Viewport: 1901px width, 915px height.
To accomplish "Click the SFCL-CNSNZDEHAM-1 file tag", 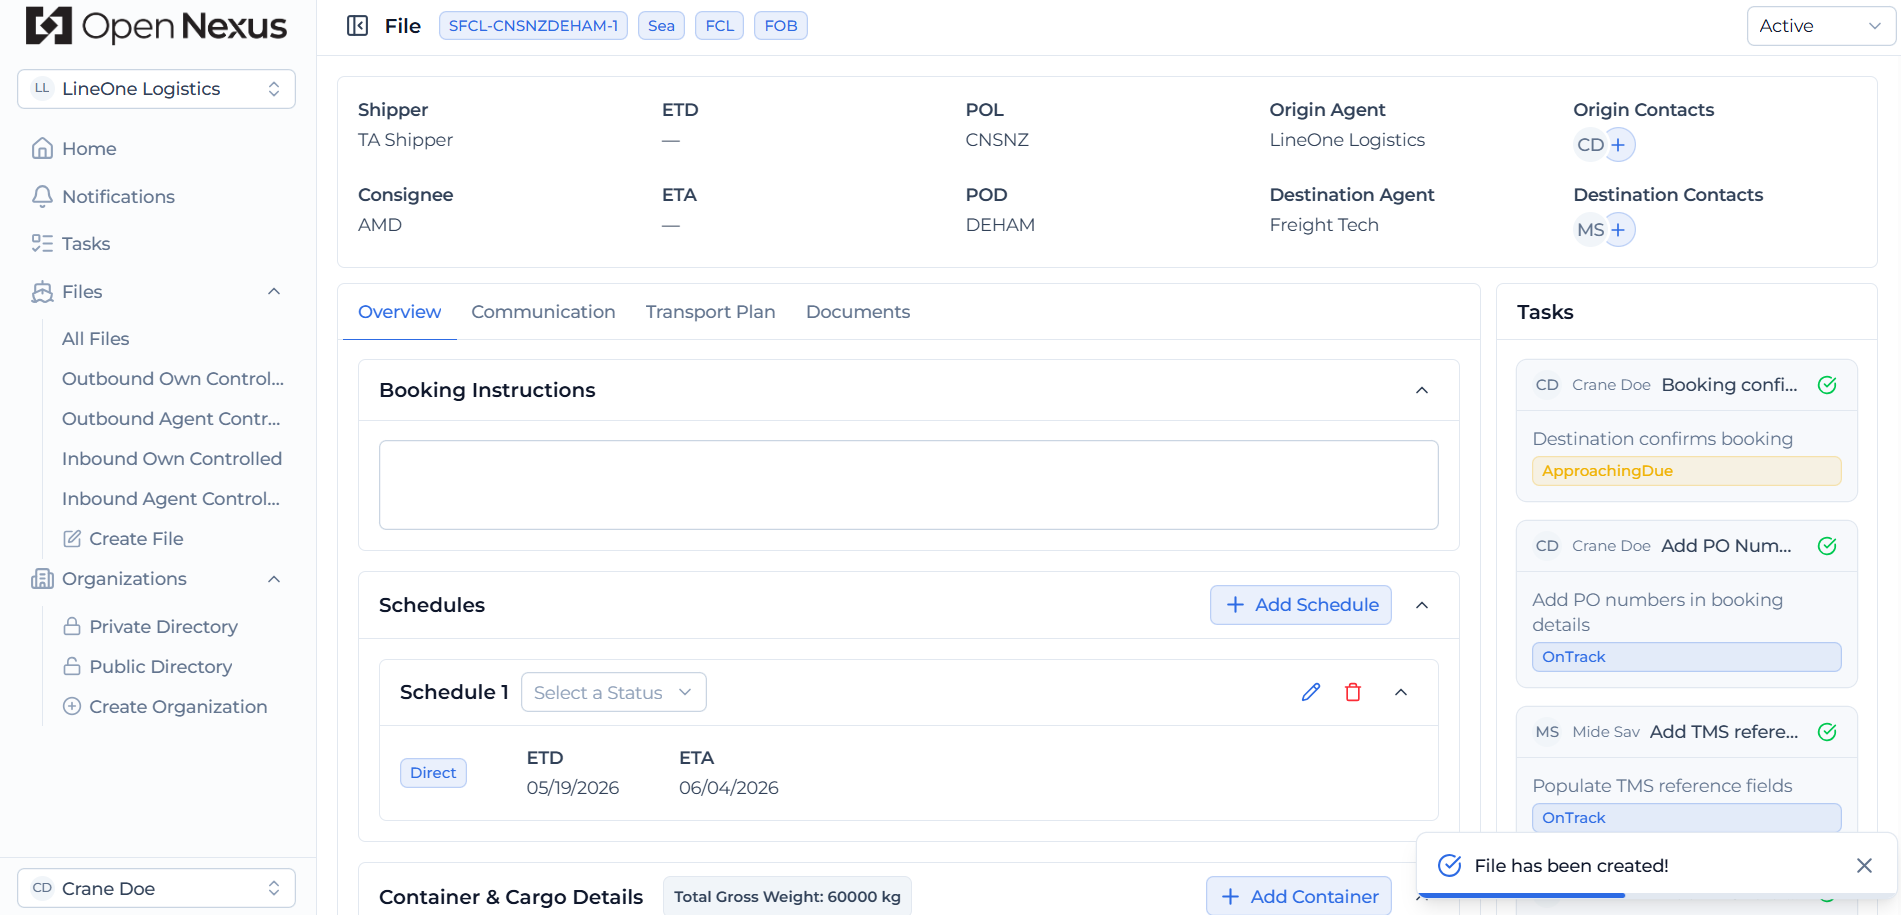I will point(533,26).
